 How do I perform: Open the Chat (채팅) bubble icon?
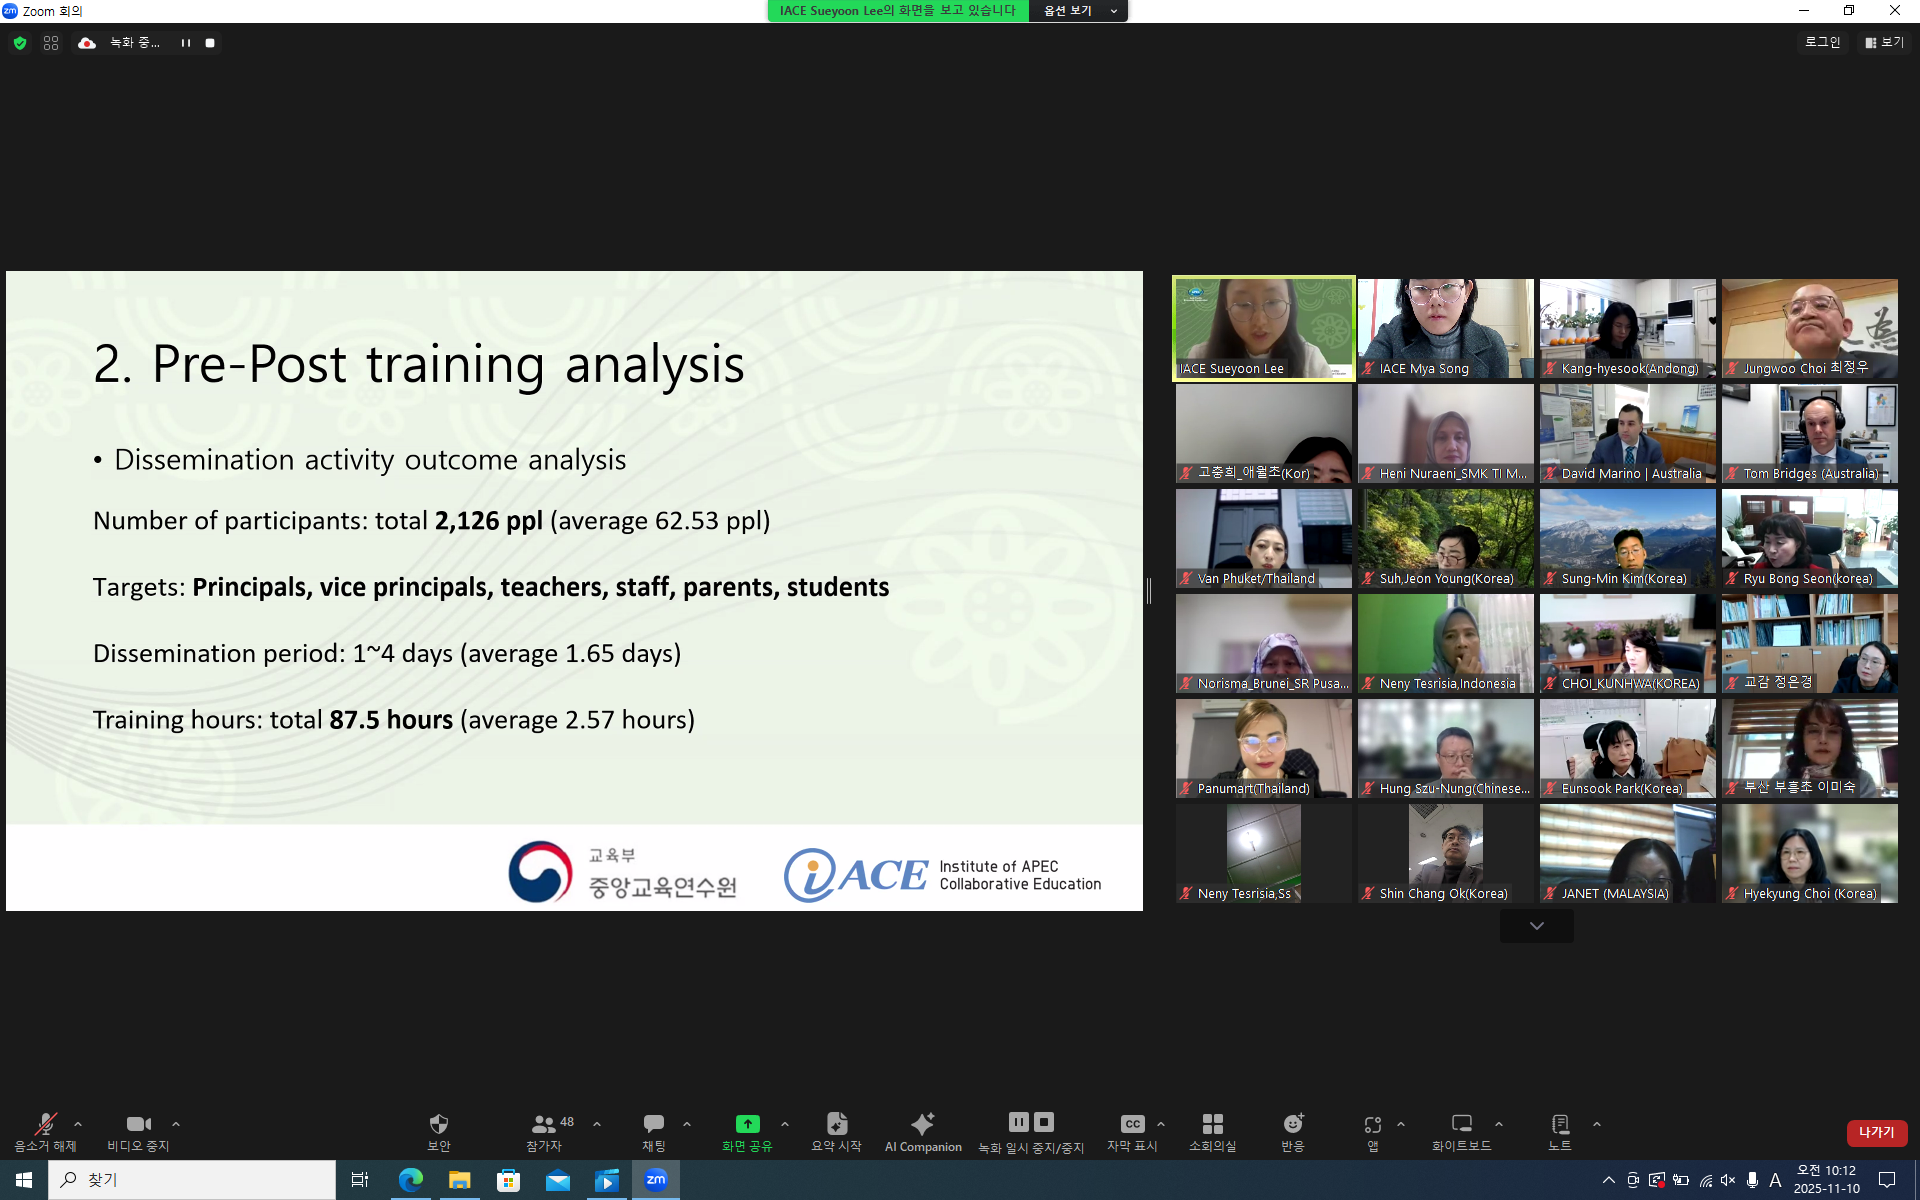pos(653,1124)
